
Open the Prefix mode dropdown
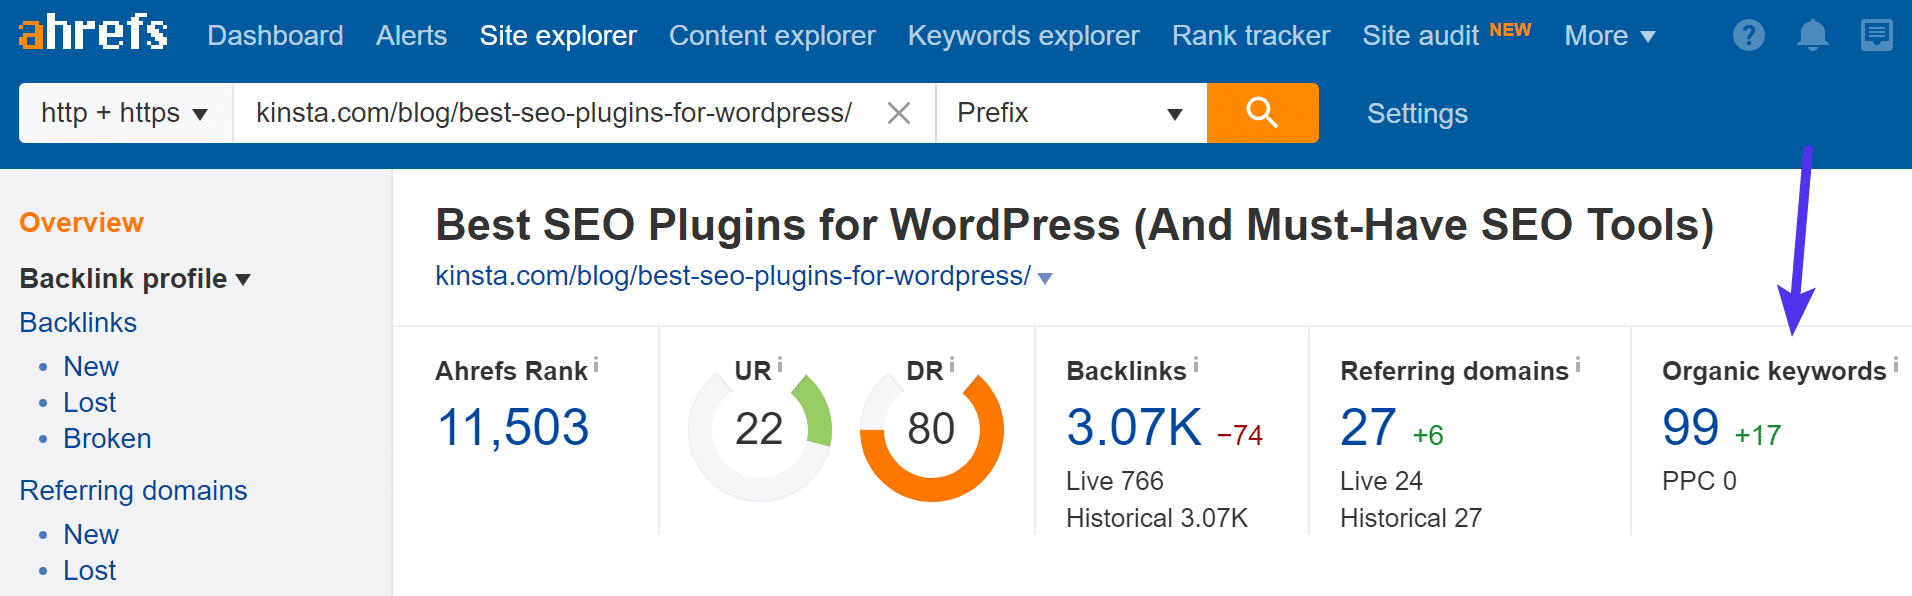coord(1070,113)
